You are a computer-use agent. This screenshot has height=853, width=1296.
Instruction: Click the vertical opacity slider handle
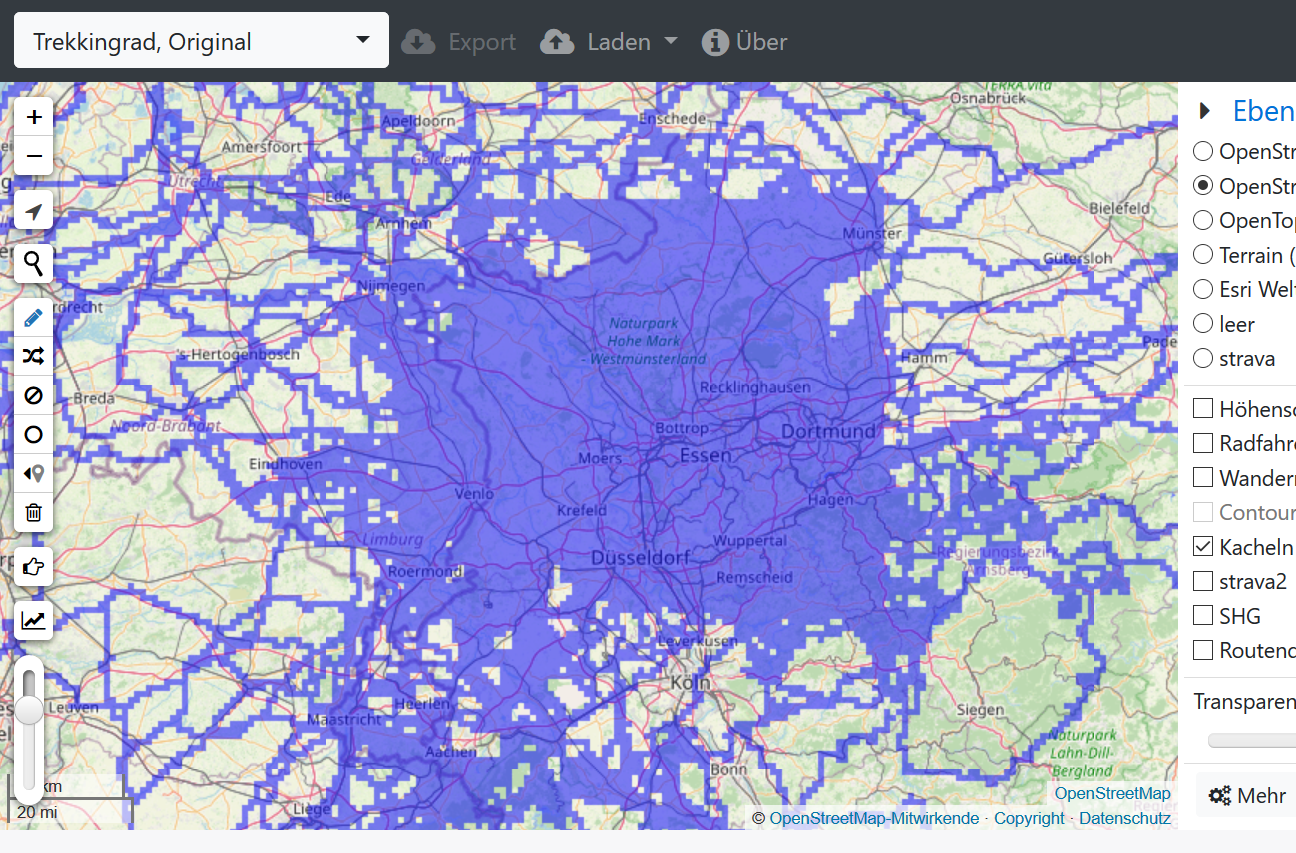tap(30, 710)
